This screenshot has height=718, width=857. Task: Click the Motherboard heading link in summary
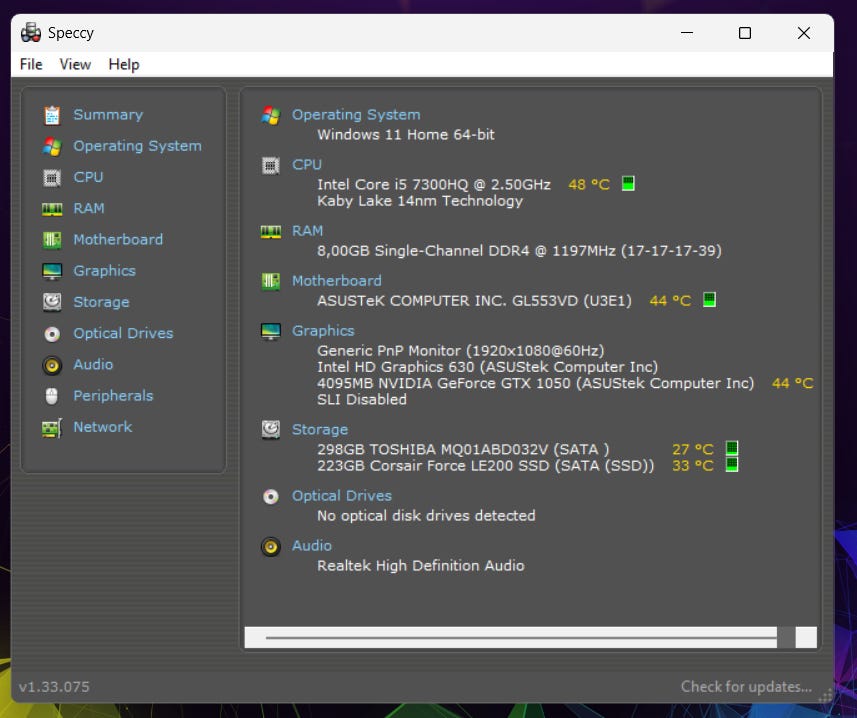[x=337, y=281]
